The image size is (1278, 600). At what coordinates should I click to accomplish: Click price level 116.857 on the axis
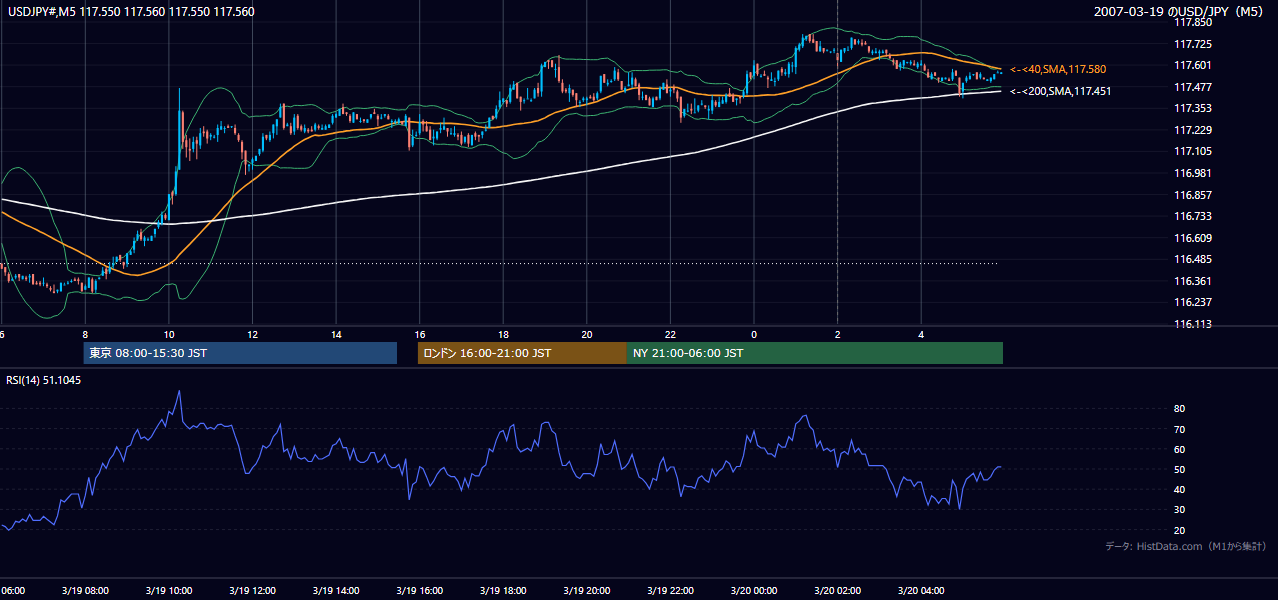(1192, 195)
